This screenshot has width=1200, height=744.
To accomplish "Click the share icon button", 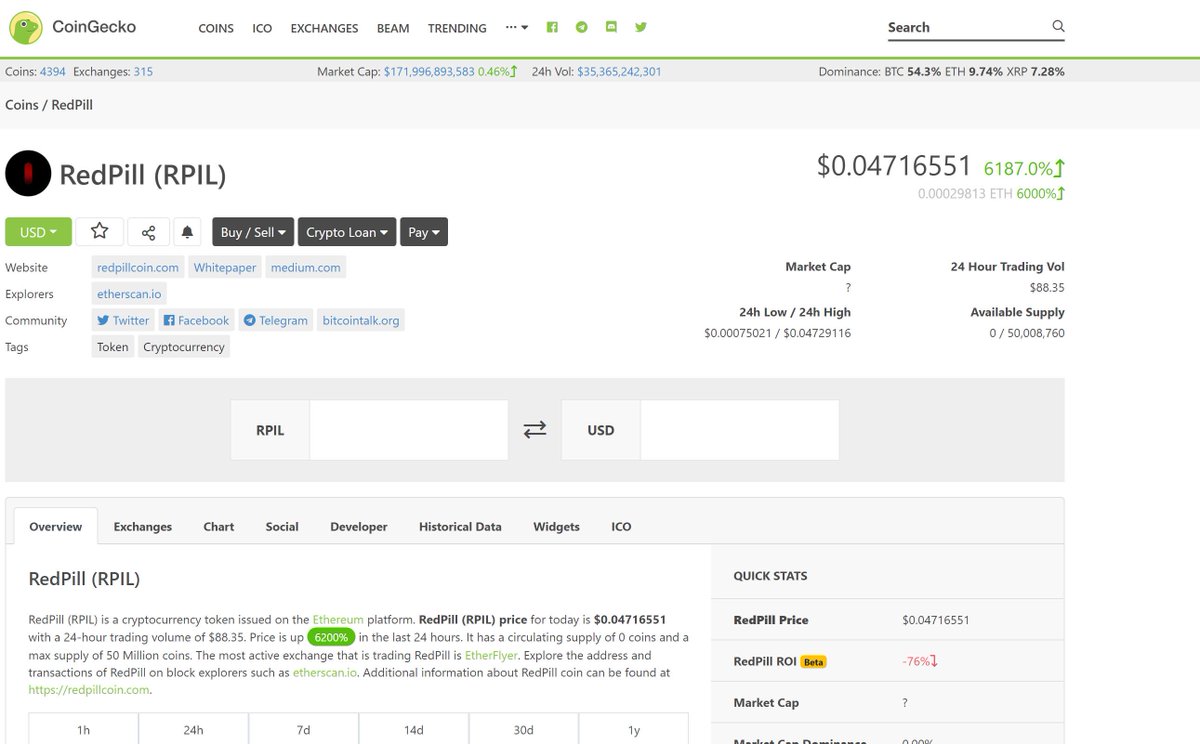I will (148, 232).
